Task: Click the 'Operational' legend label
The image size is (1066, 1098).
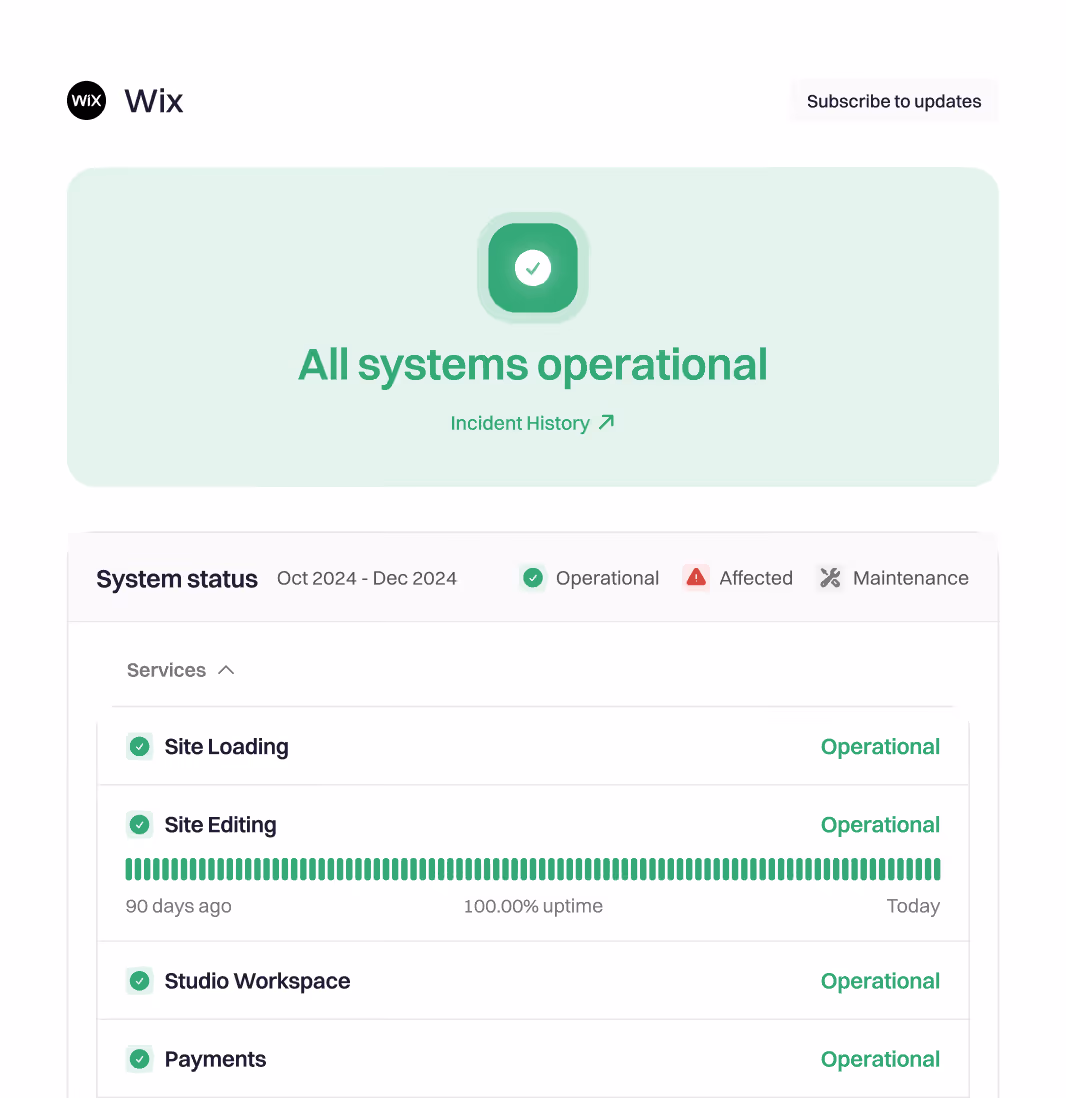Action: [607, 578]
